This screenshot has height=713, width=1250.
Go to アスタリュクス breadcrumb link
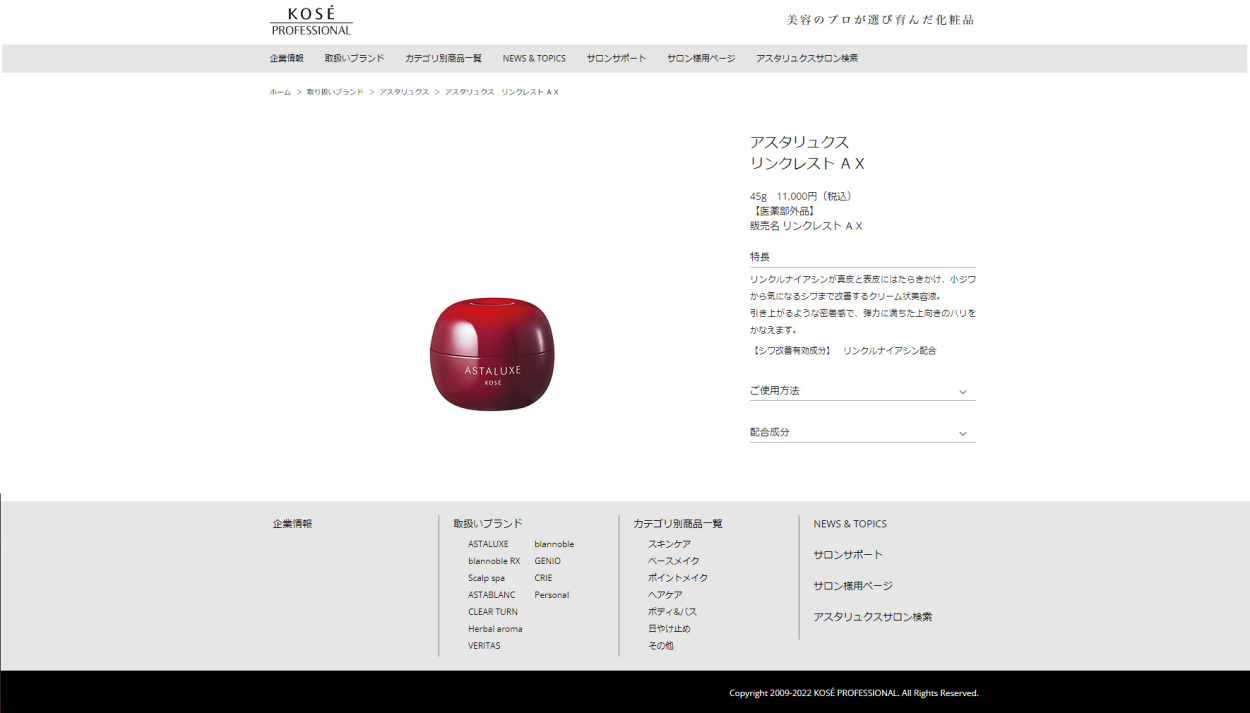coord(404,92)
